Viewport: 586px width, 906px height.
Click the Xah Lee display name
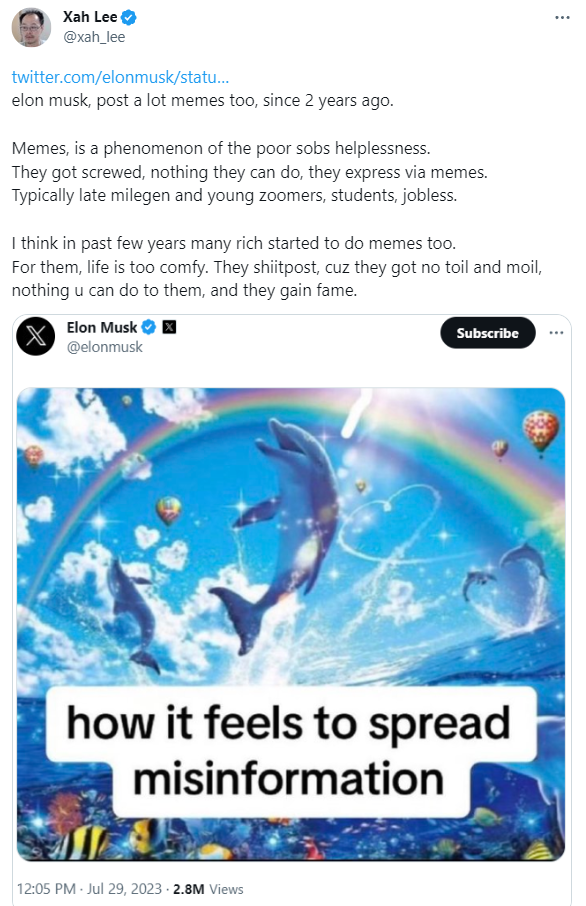pos(90,17)
